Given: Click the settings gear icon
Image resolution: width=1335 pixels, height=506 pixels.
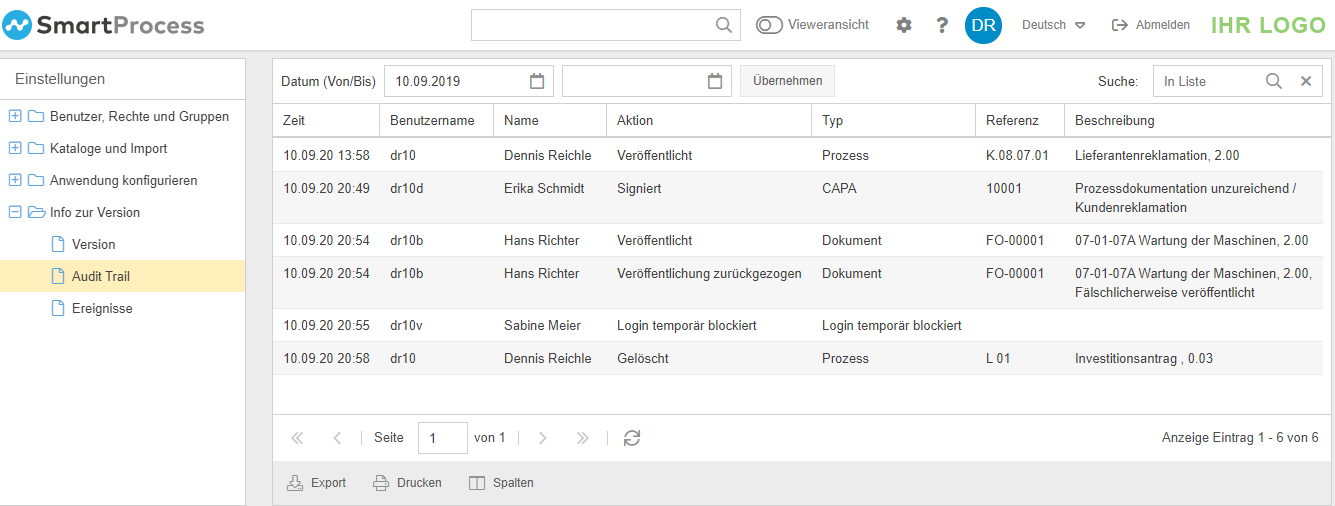Looking at the screenshot, I should pyautogui.click(x=904, y=25).
